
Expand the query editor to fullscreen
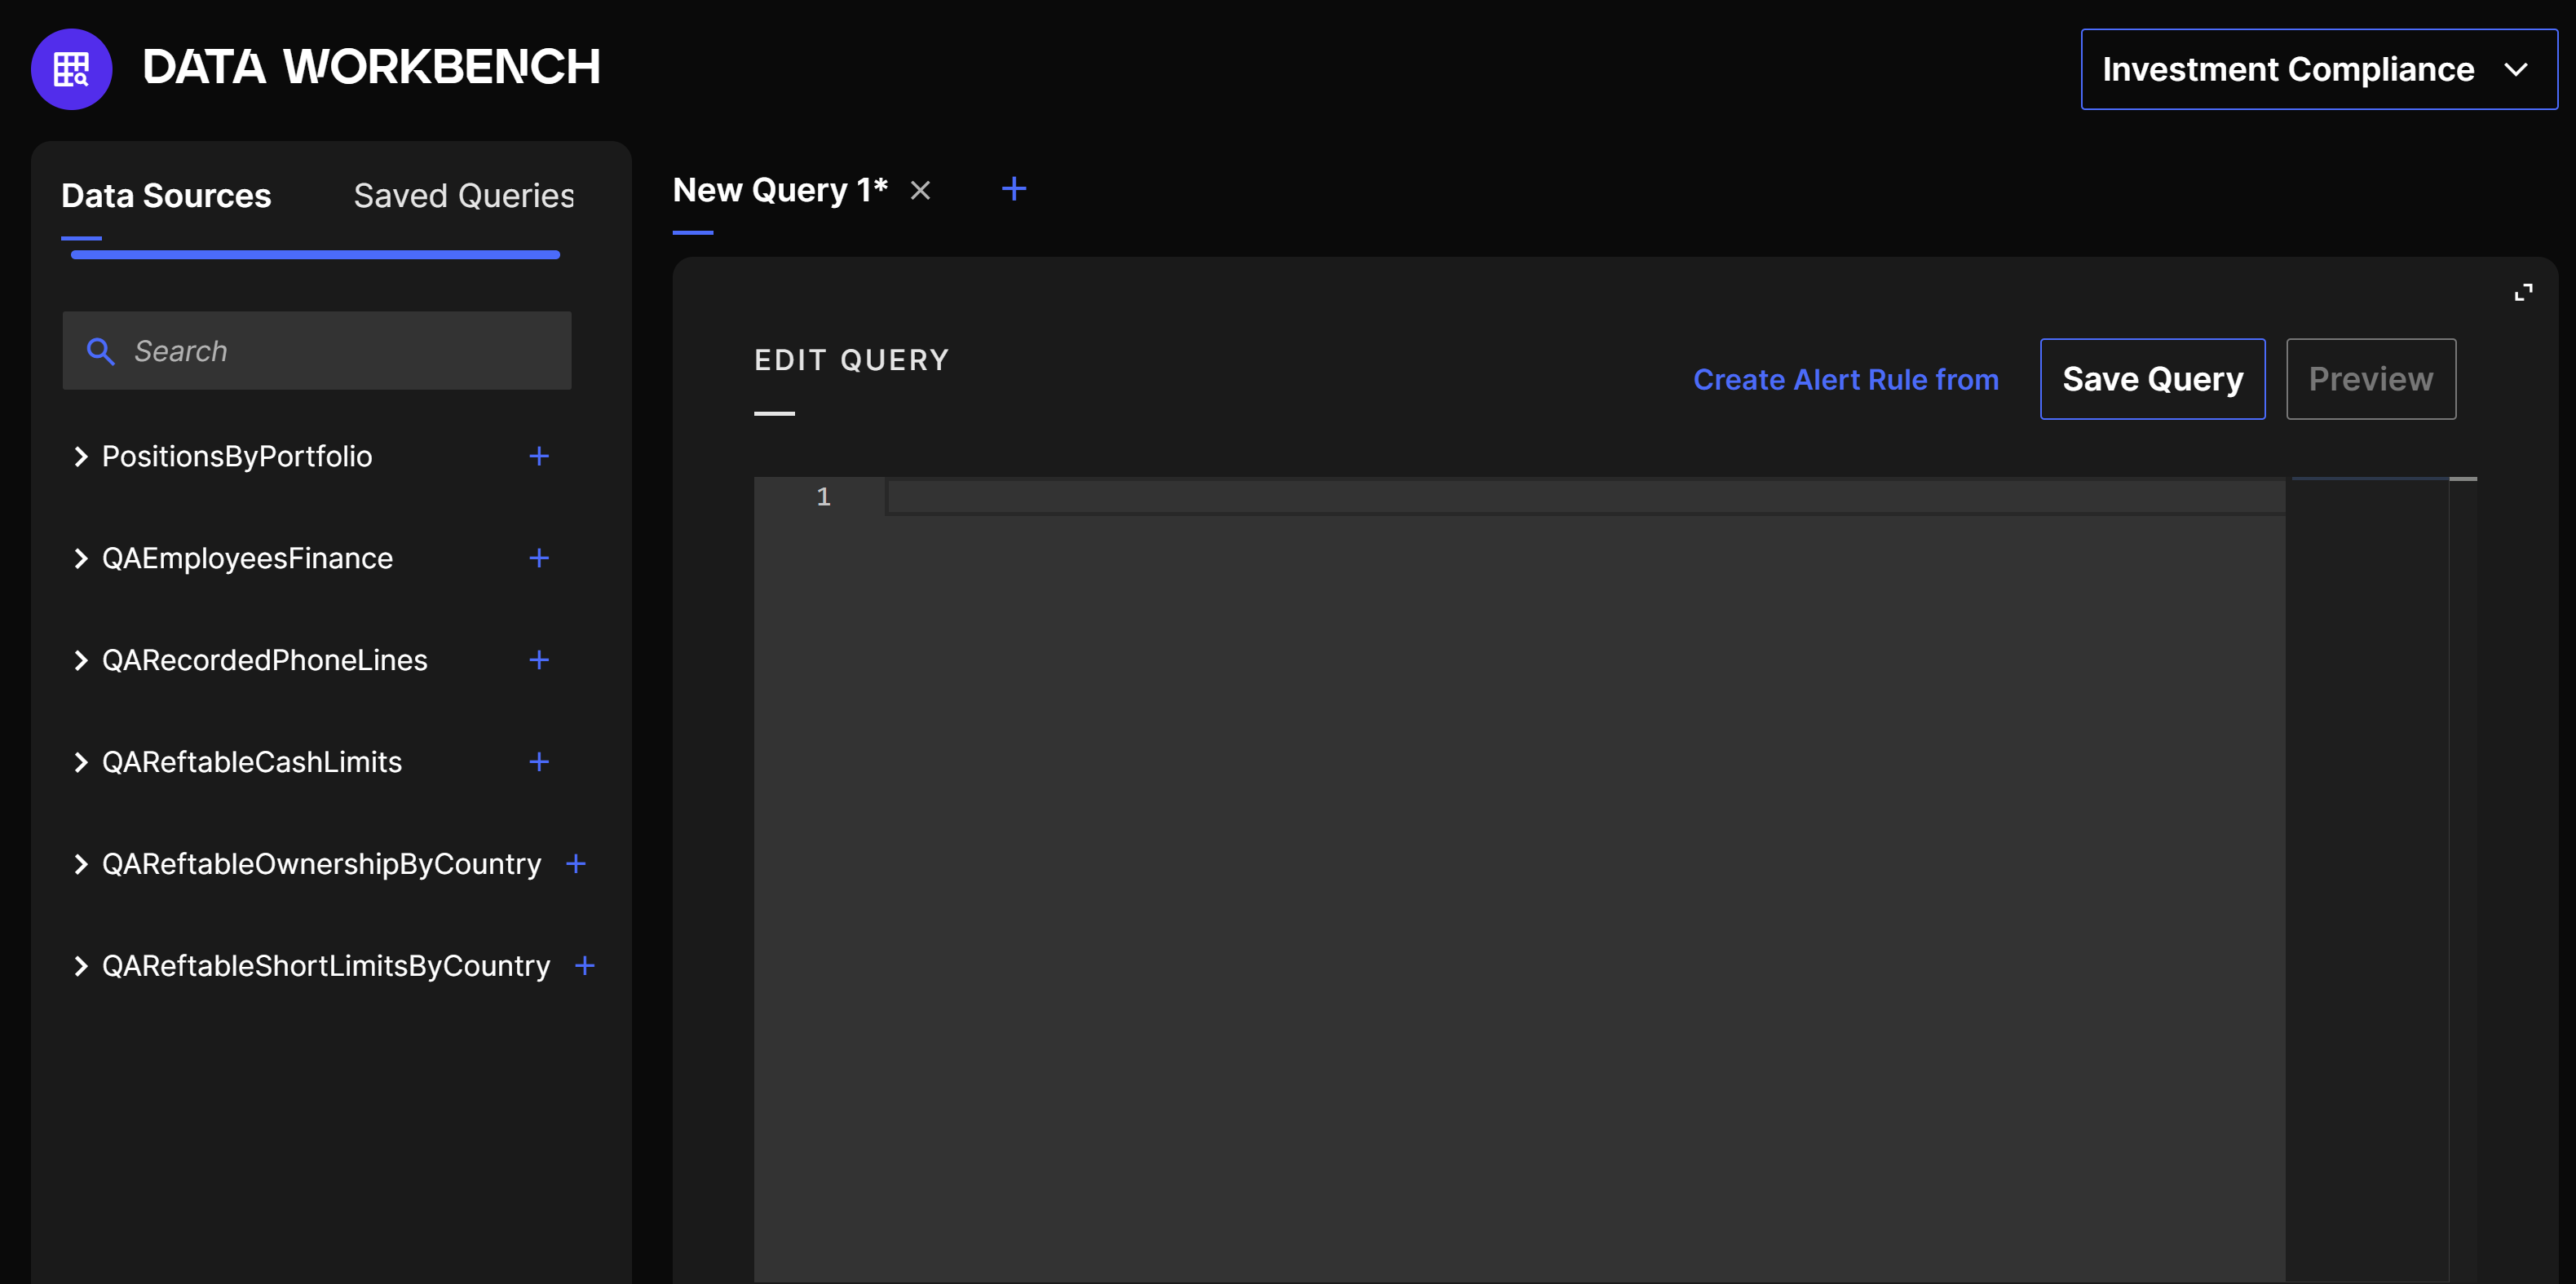tap(2523, 292)
